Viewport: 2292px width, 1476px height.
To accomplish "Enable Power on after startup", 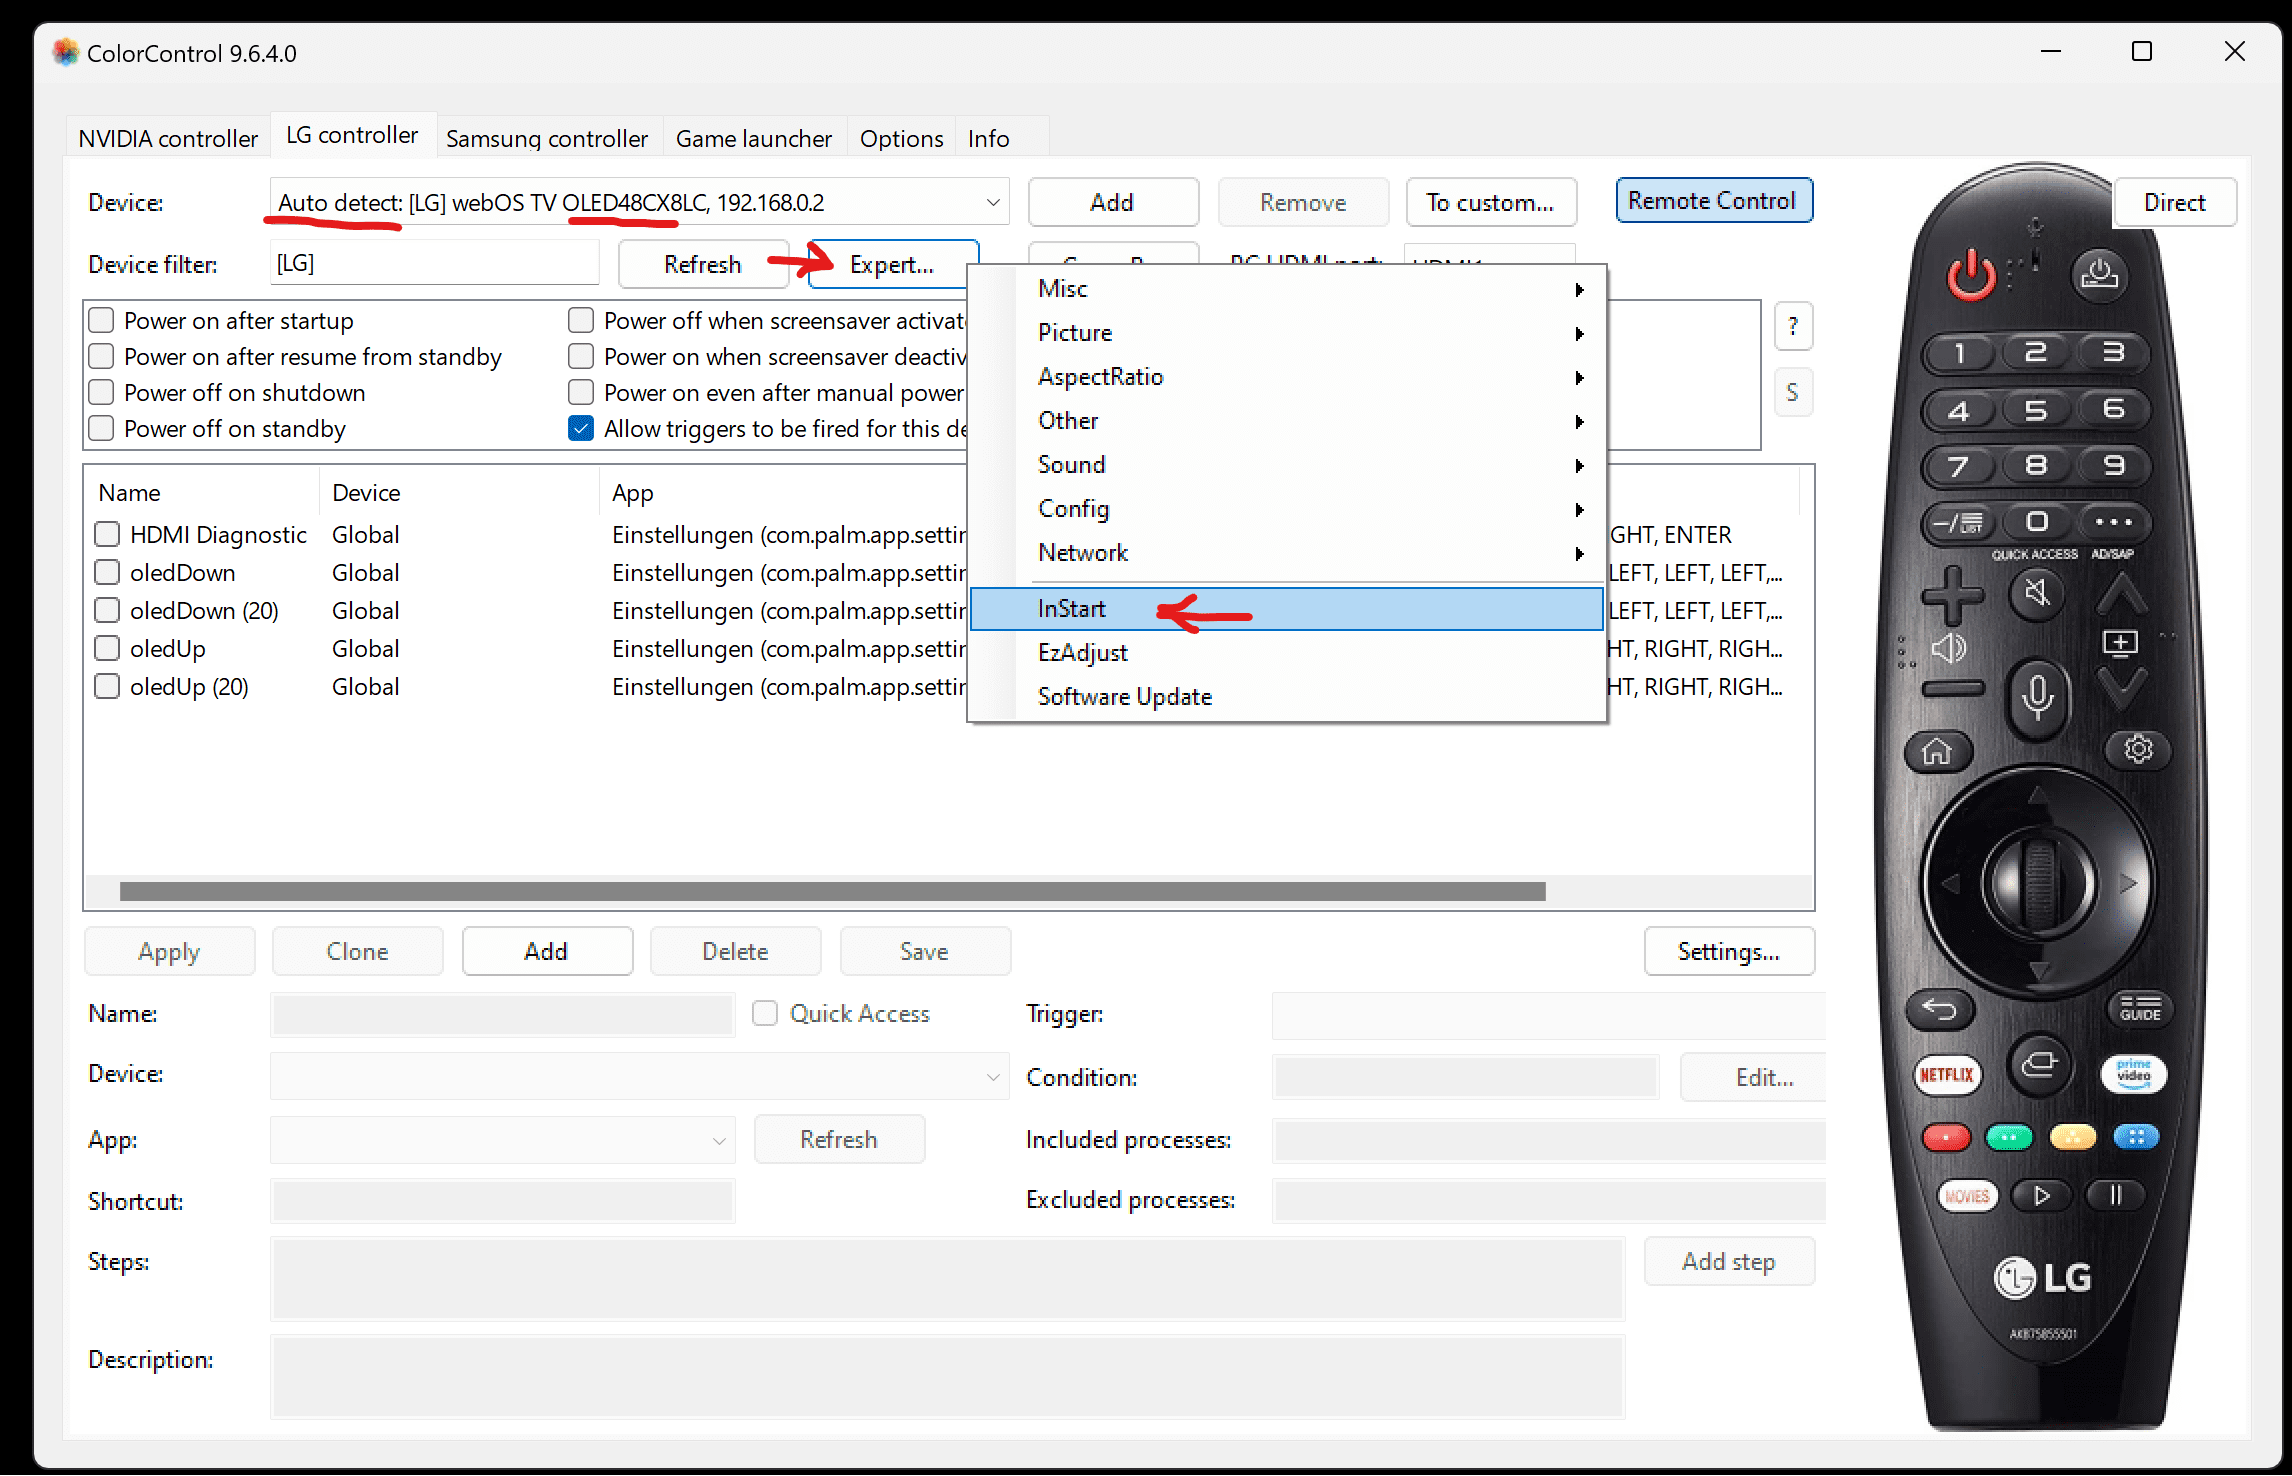I will click(x=101, y=320).
